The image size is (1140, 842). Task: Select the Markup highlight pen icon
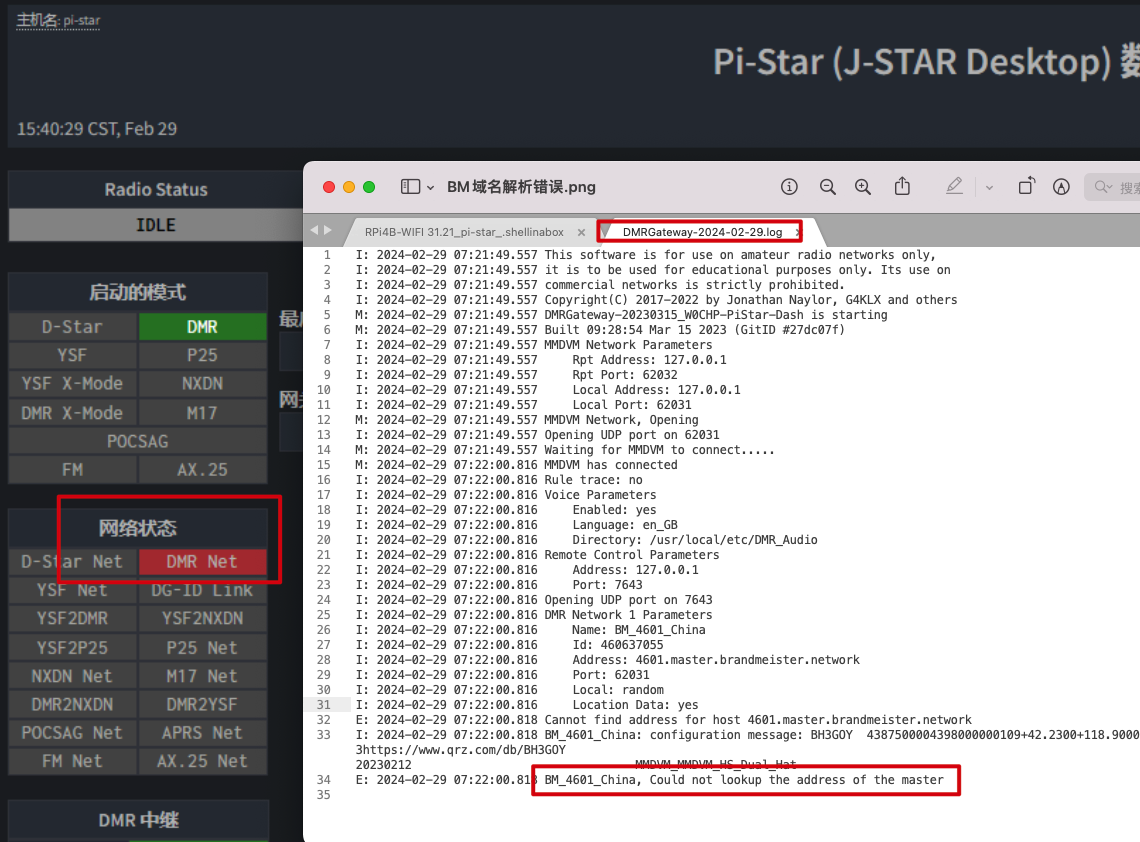(x=954, y=187)
